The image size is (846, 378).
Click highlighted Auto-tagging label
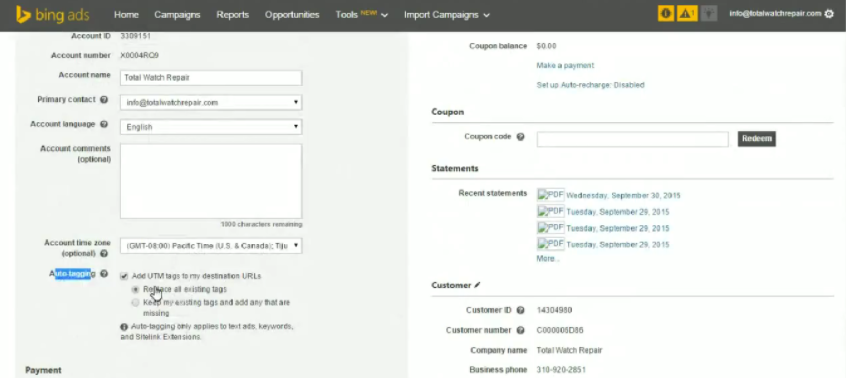(72, 274)
